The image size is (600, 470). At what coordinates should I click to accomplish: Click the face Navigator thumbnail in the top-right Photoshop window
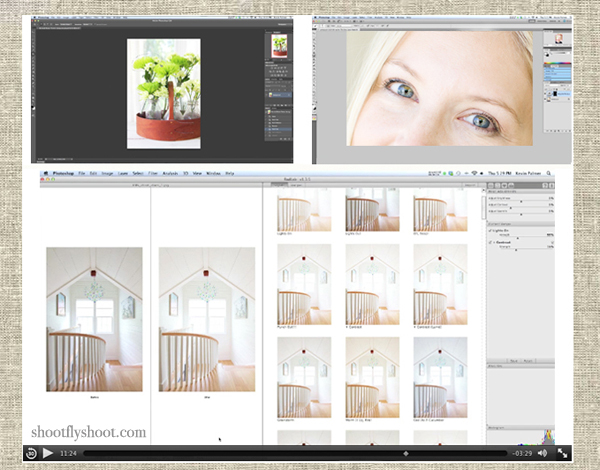click(559, 38)
